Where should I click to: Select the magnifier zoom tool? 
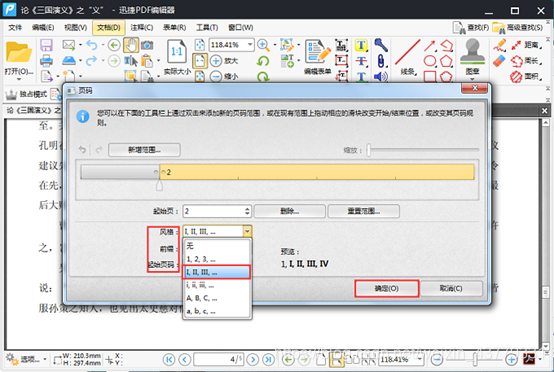263,45
